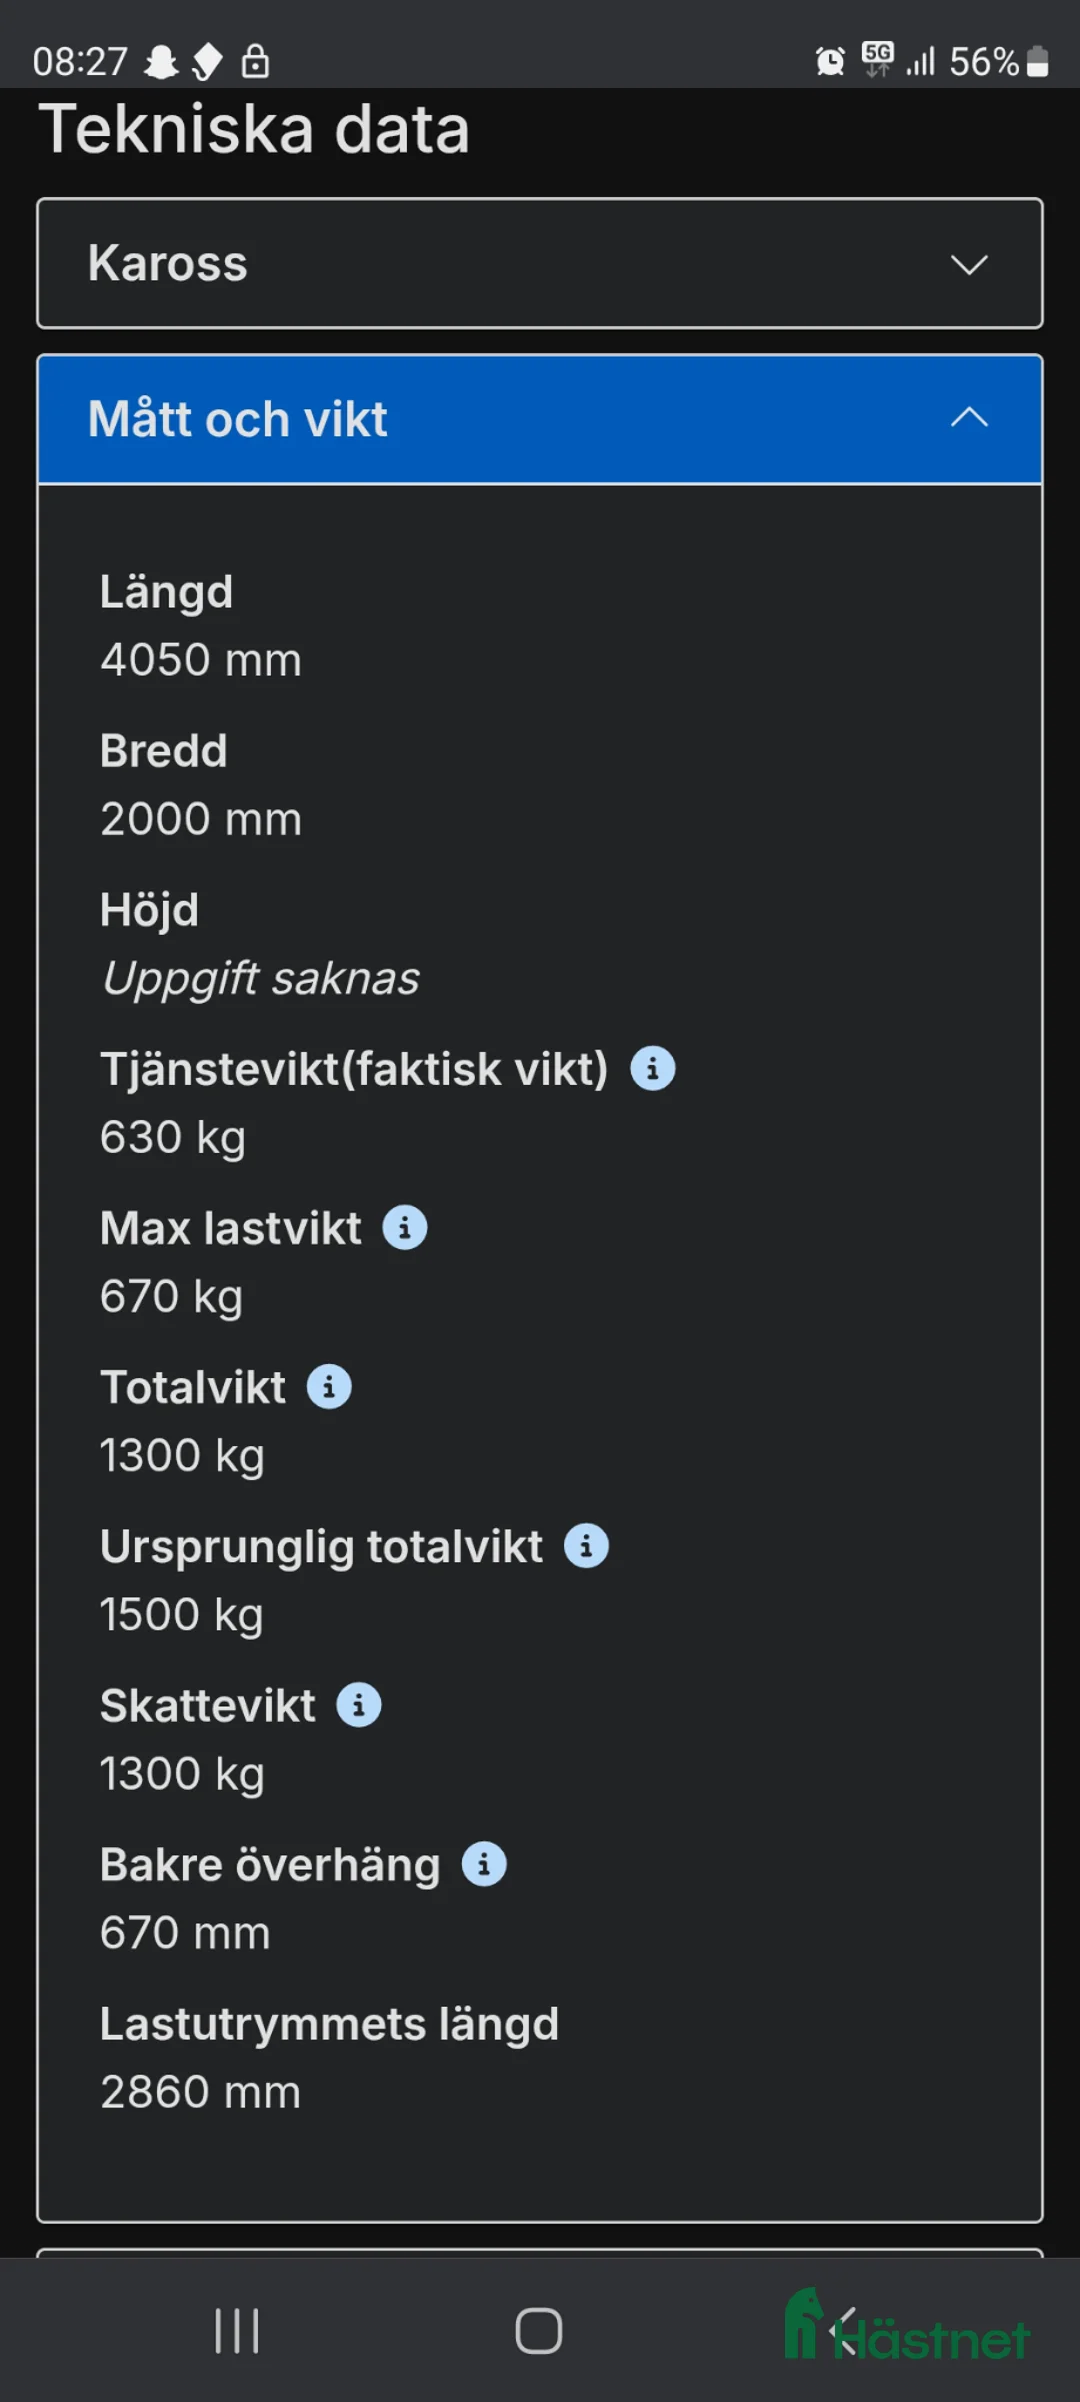1080x2402 pixels.
Task: Open the alarm icon in status bar
Action: coord(829,61)
